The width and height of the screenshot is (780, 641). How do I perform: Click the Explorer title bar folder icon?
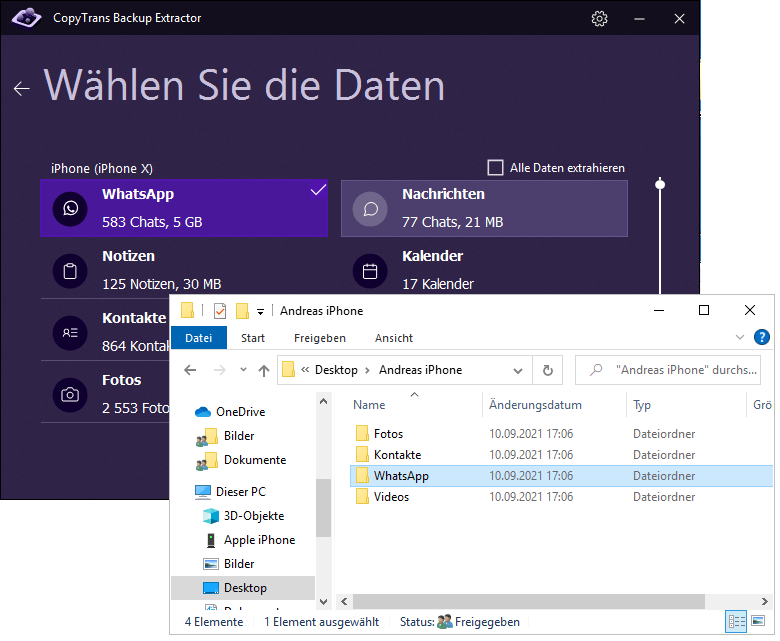(188, 310)
